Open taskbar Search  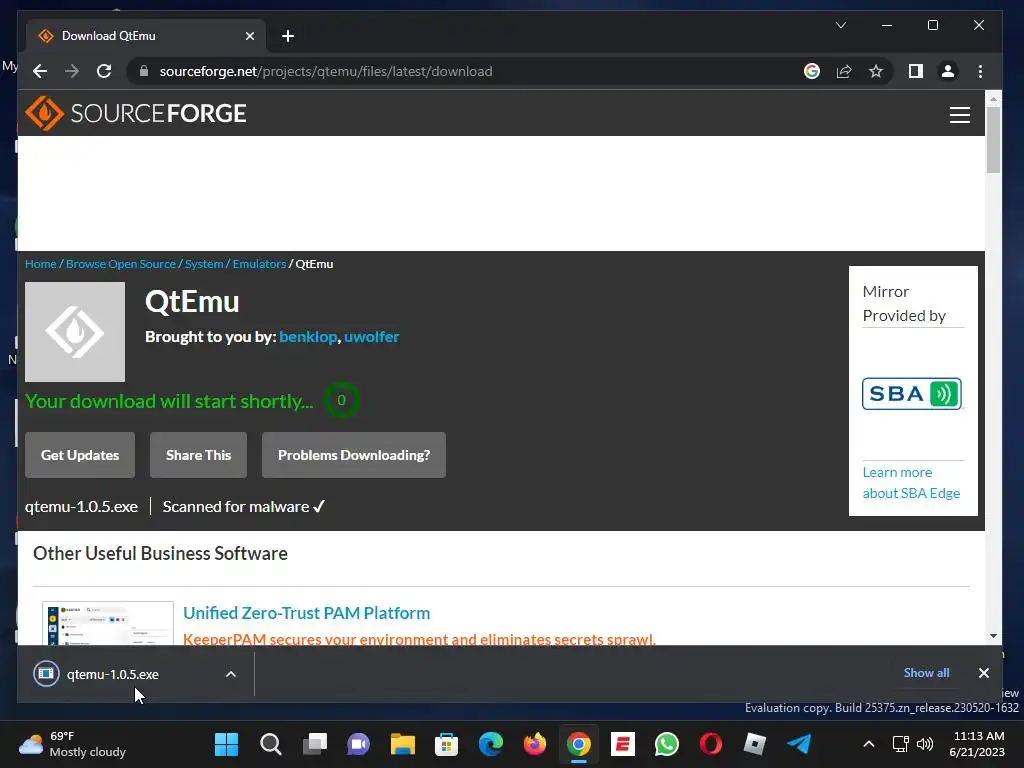point(270,744)
